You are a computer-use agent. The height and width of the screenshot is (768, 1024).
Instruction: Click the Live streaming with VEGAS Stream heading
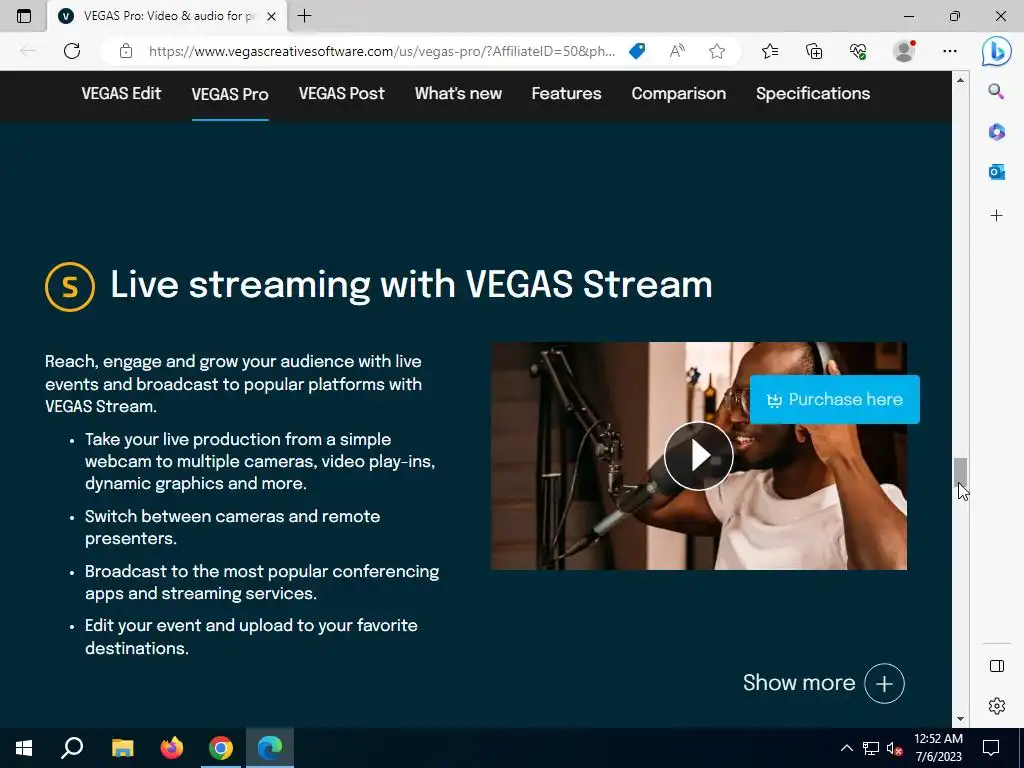click(411, 285)
